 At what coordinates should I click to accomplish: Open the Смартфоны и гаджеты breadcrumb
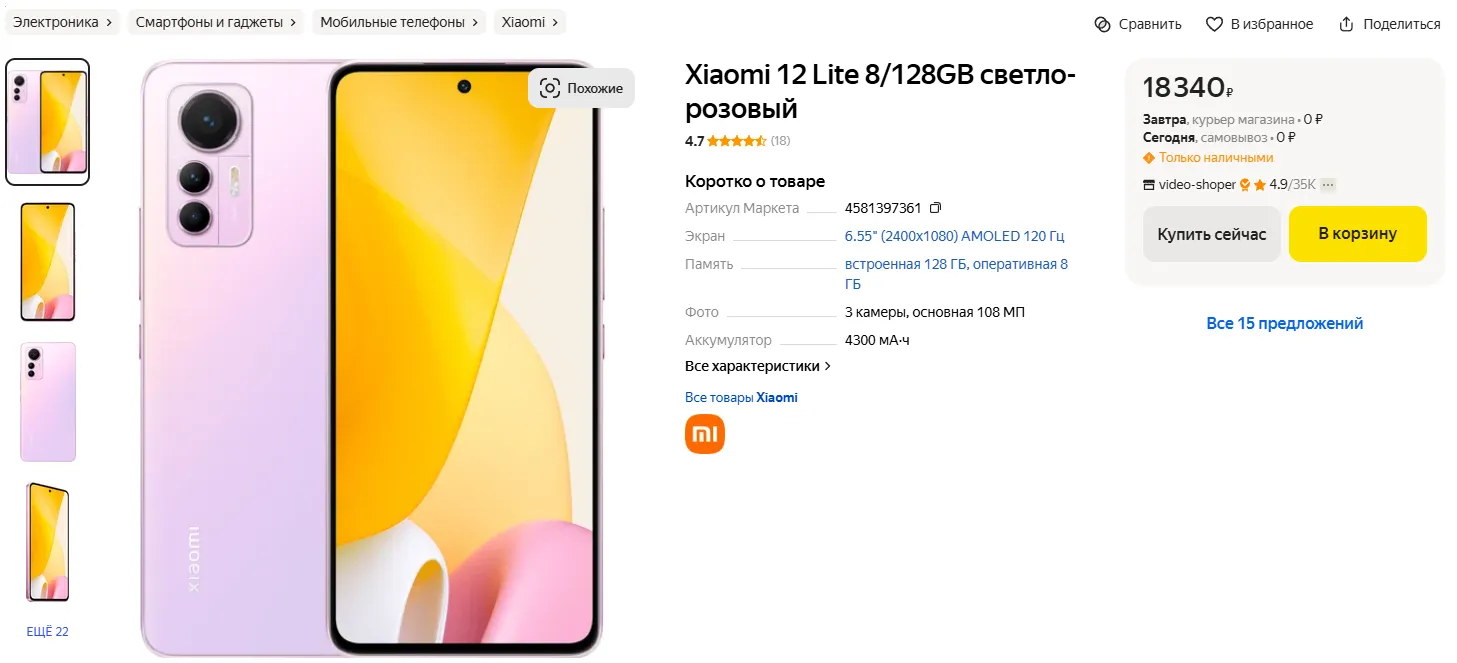tap(216, 22)
